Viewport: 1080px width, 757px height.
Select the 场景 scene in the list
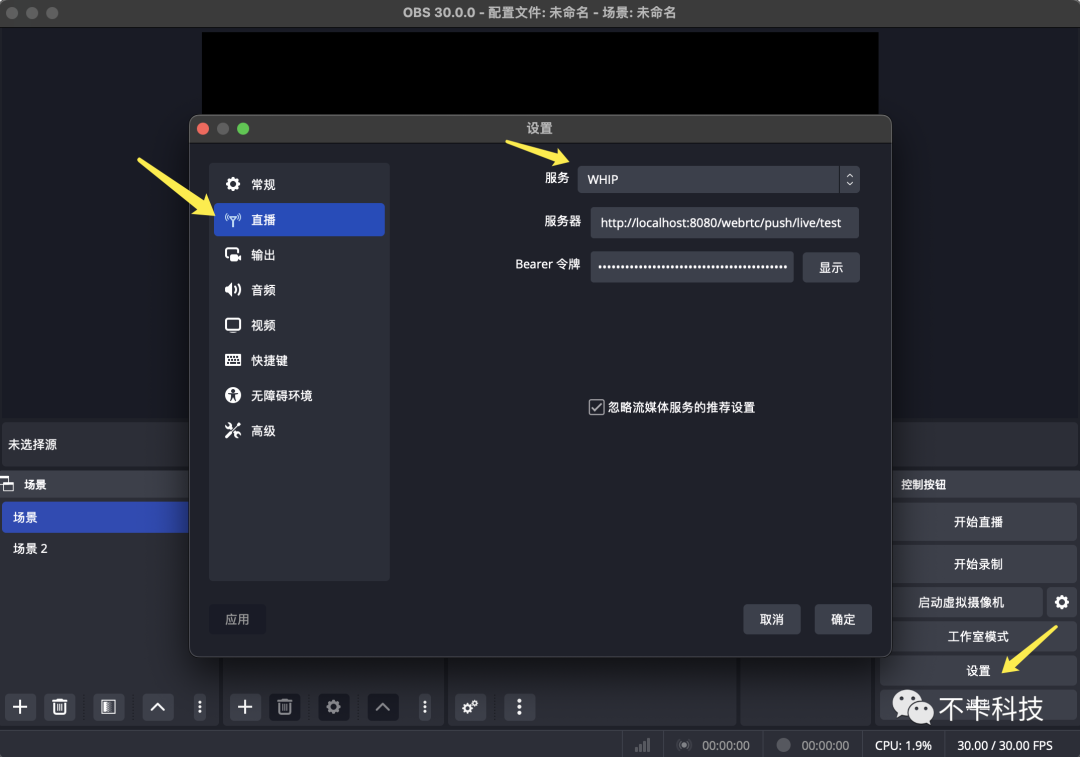(x=95, y=517)
